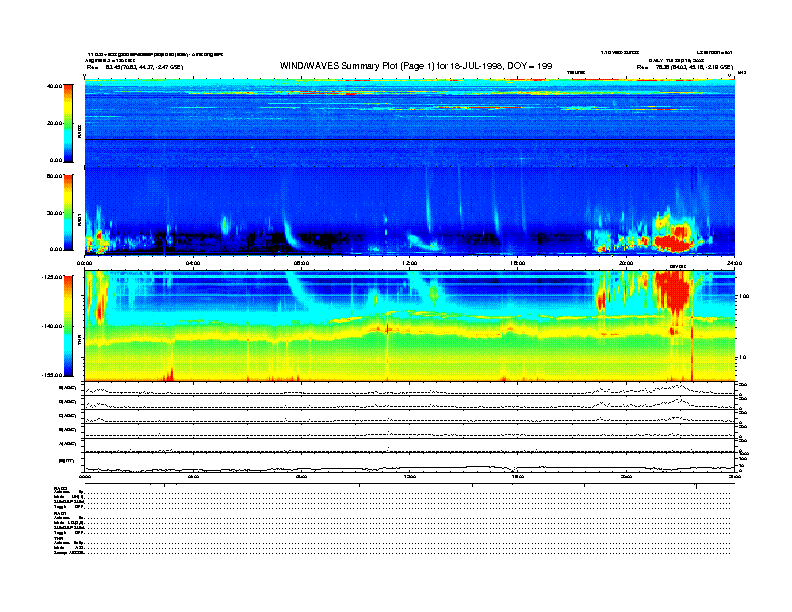Image resolution: width=792 pixels, height=612 pixels.
Task: Click the 24:00 tick label under RAD1 panel
Action: 734,263
